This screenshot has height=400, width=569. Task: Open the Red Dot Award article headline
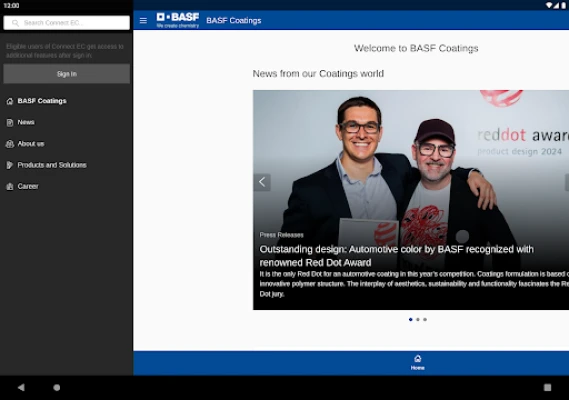click(x=396, y=256)
